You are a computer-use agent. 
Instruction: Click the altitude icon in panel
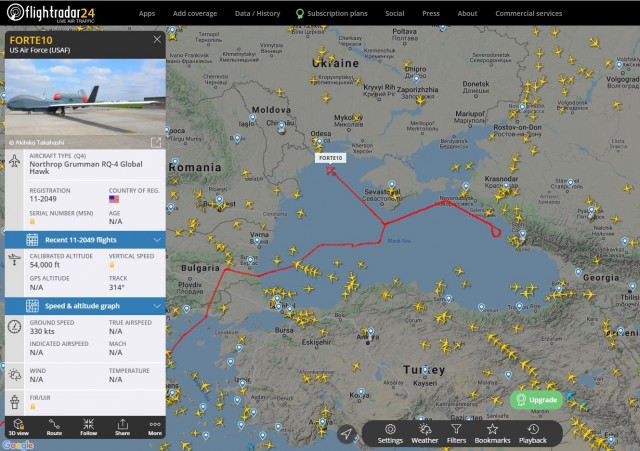coord(15,260)
